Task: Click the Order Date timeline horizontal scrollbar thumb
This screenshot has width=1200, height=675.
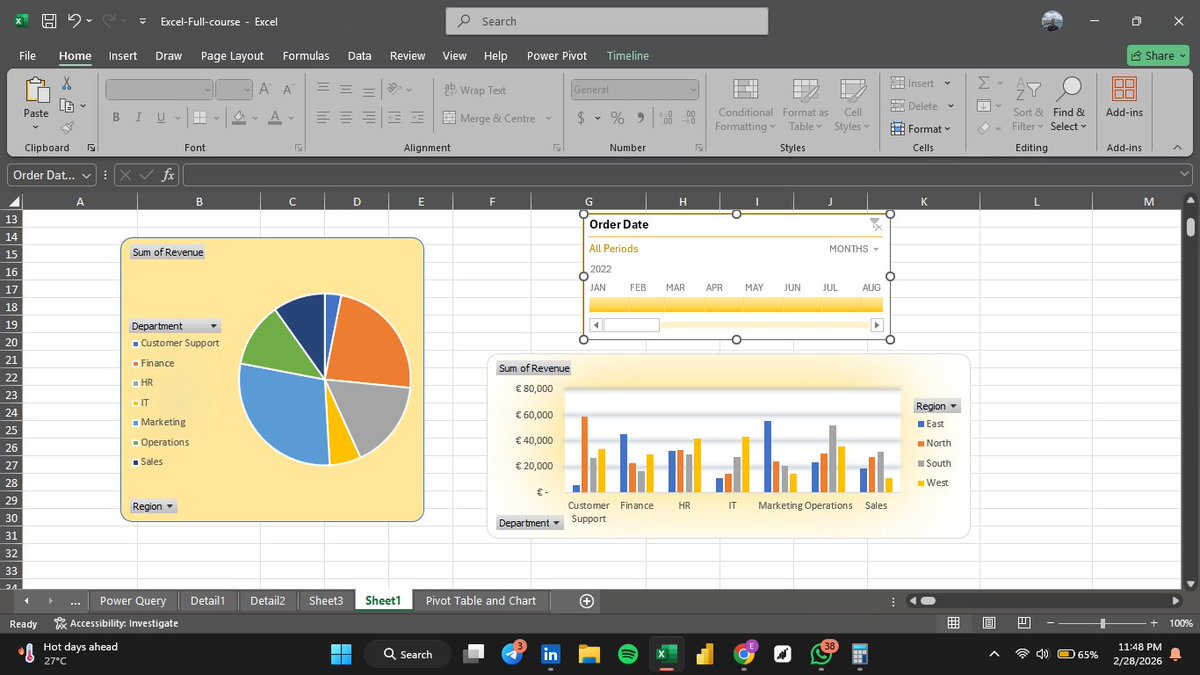Action: coord(631,325)
